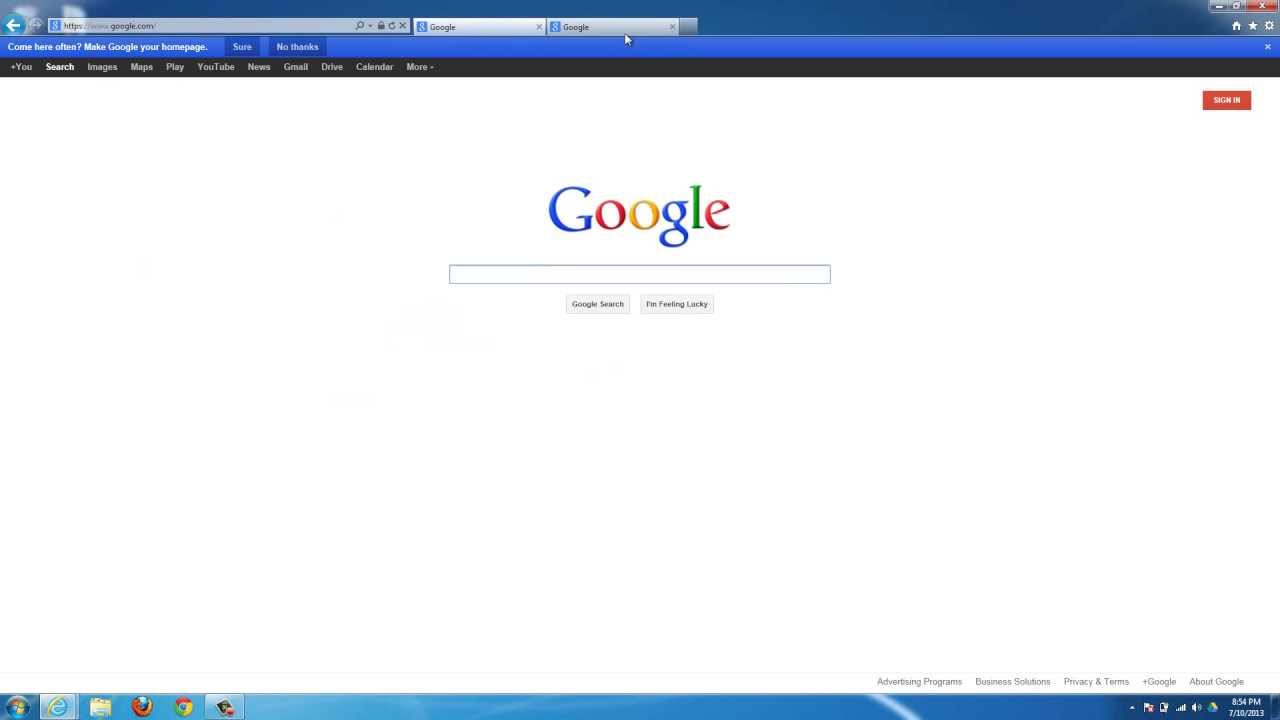
Task: Click the Internet Explorer taskbar icon
Action: [58, 707]
